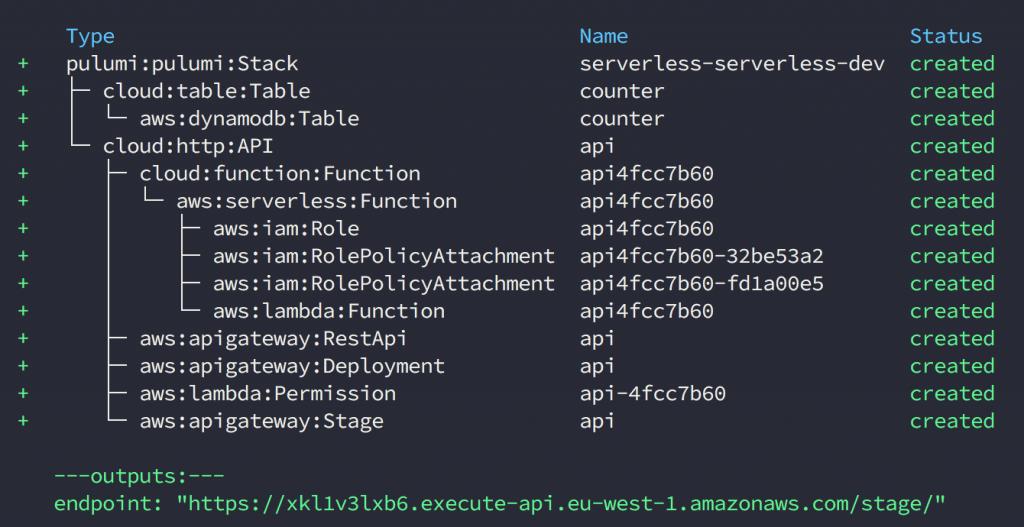
Task: Click the Name column header
Action: tap(603, 37)
